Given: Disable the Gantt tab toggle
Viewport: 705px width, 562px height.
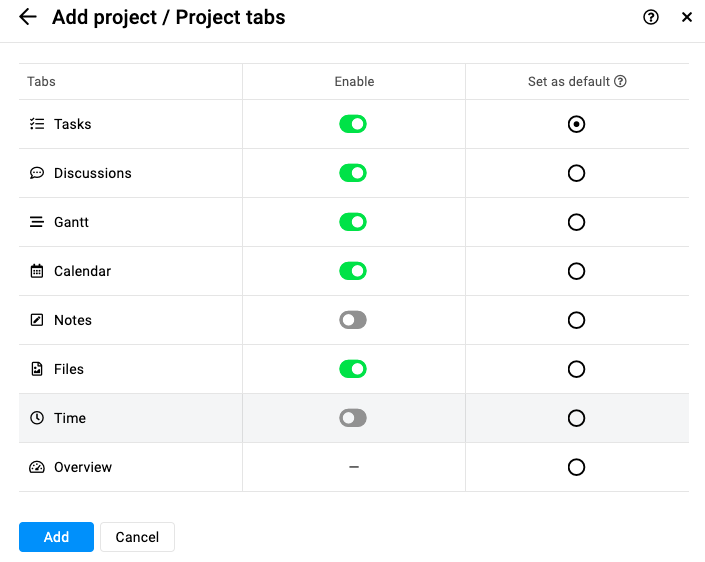Looking at the screenshot, I should click(353, 222).
